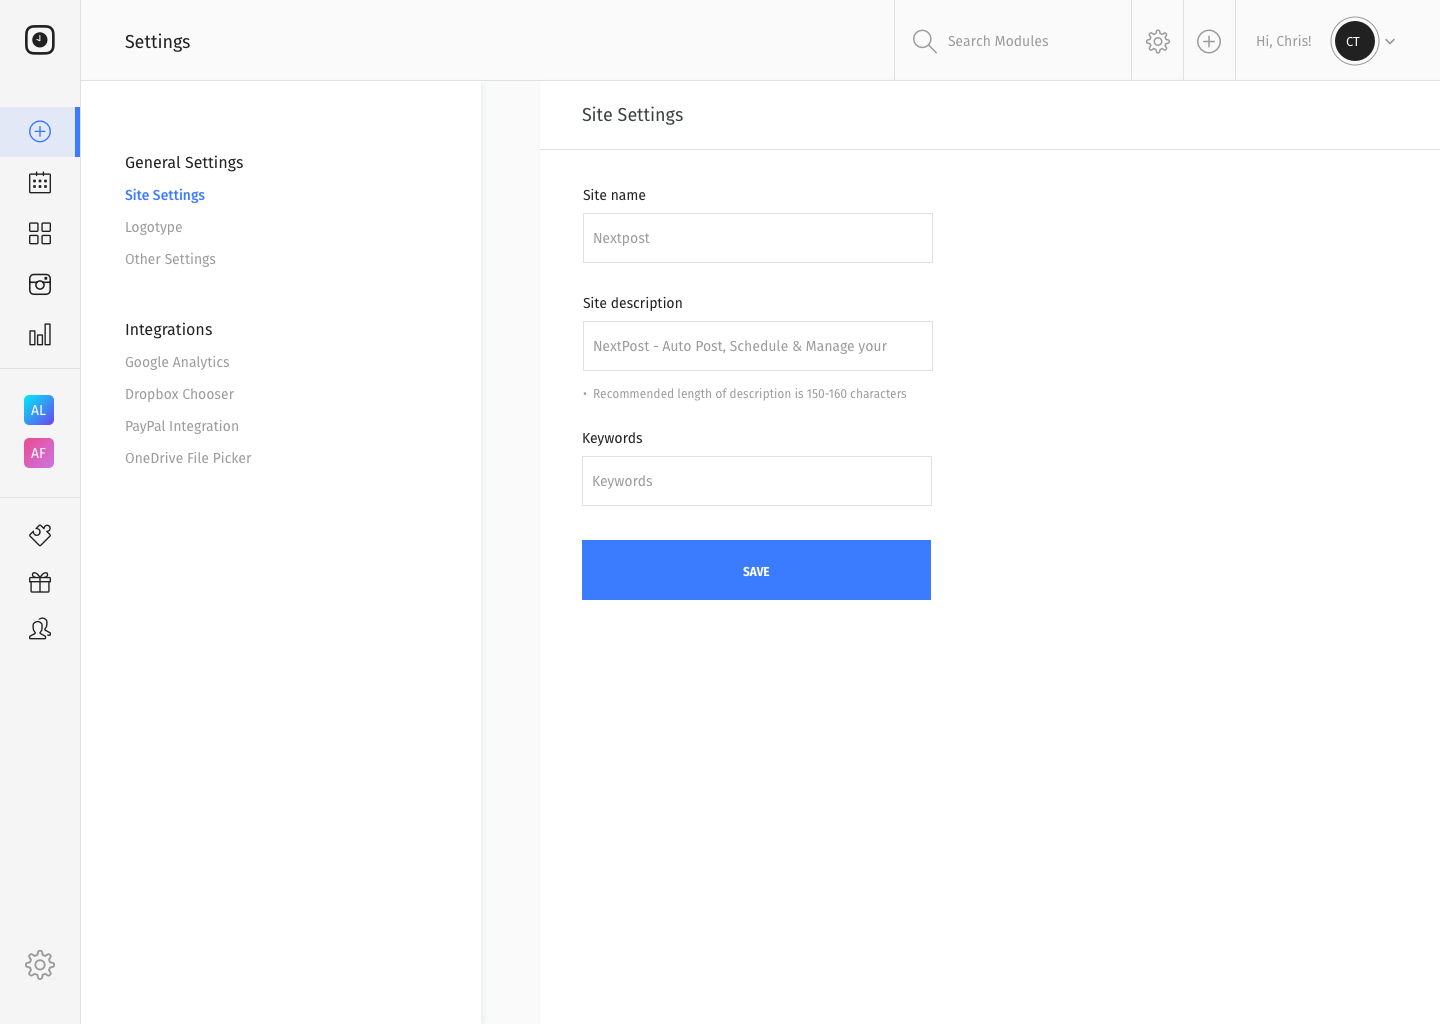
Task: Click the 'Settings' title in header
Action: coord(157,41)
